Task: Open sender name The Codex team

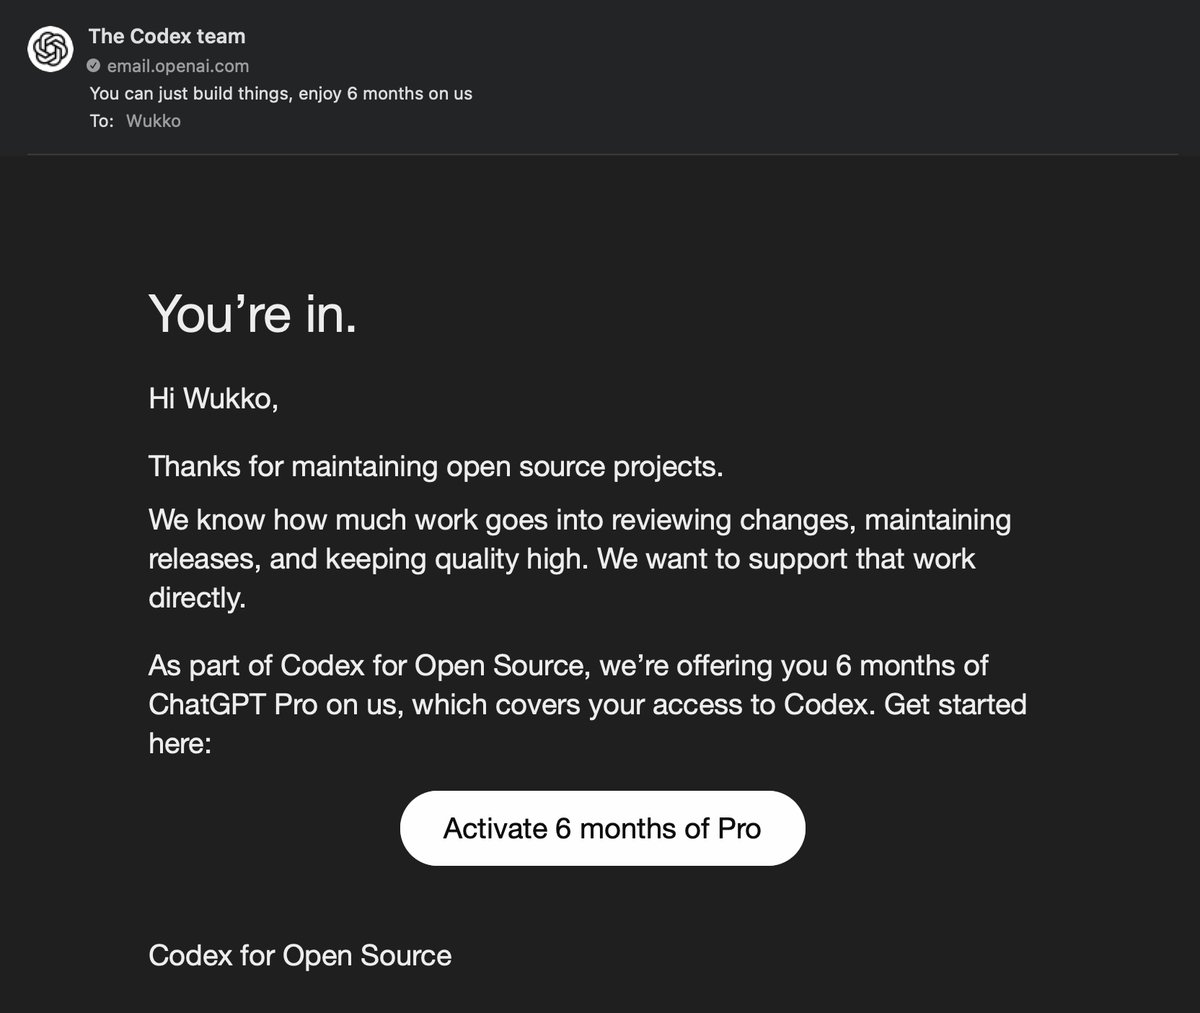Action: pos(166,36)
